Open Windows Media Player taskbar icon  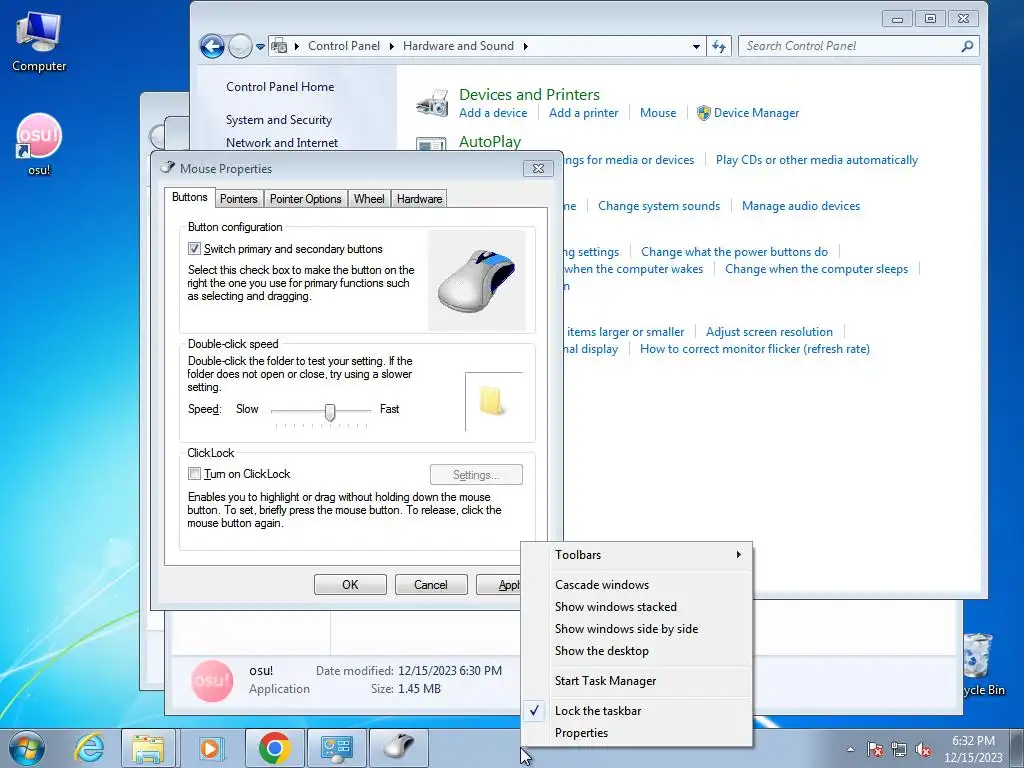click(x=210, y=748)
